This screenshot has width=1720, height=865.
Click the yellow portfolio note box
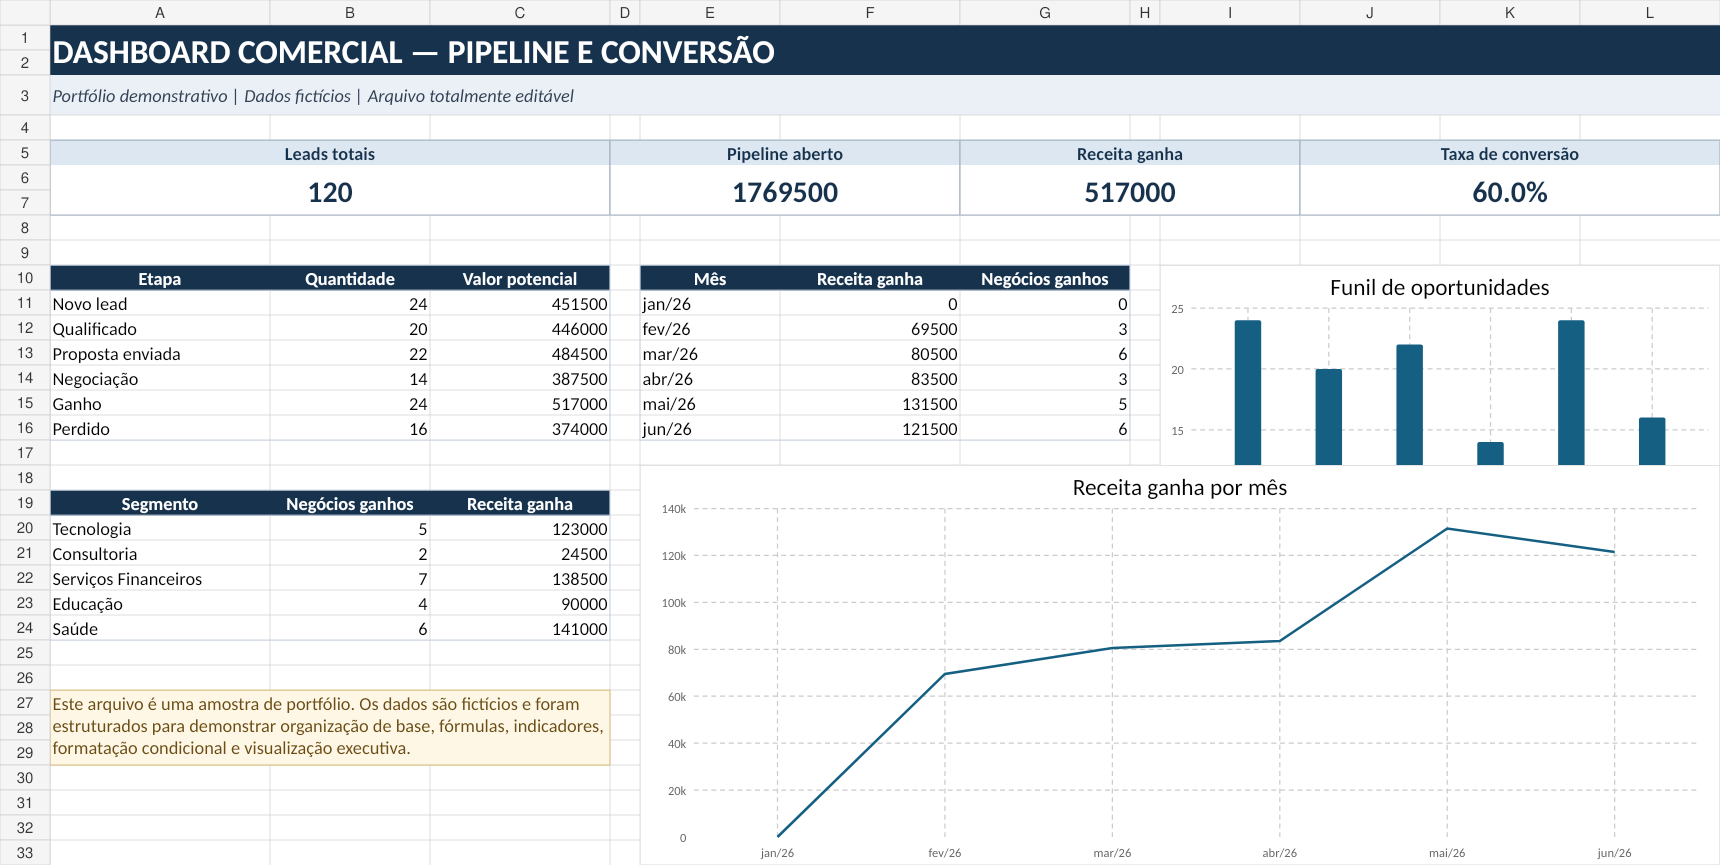(330, 727)
